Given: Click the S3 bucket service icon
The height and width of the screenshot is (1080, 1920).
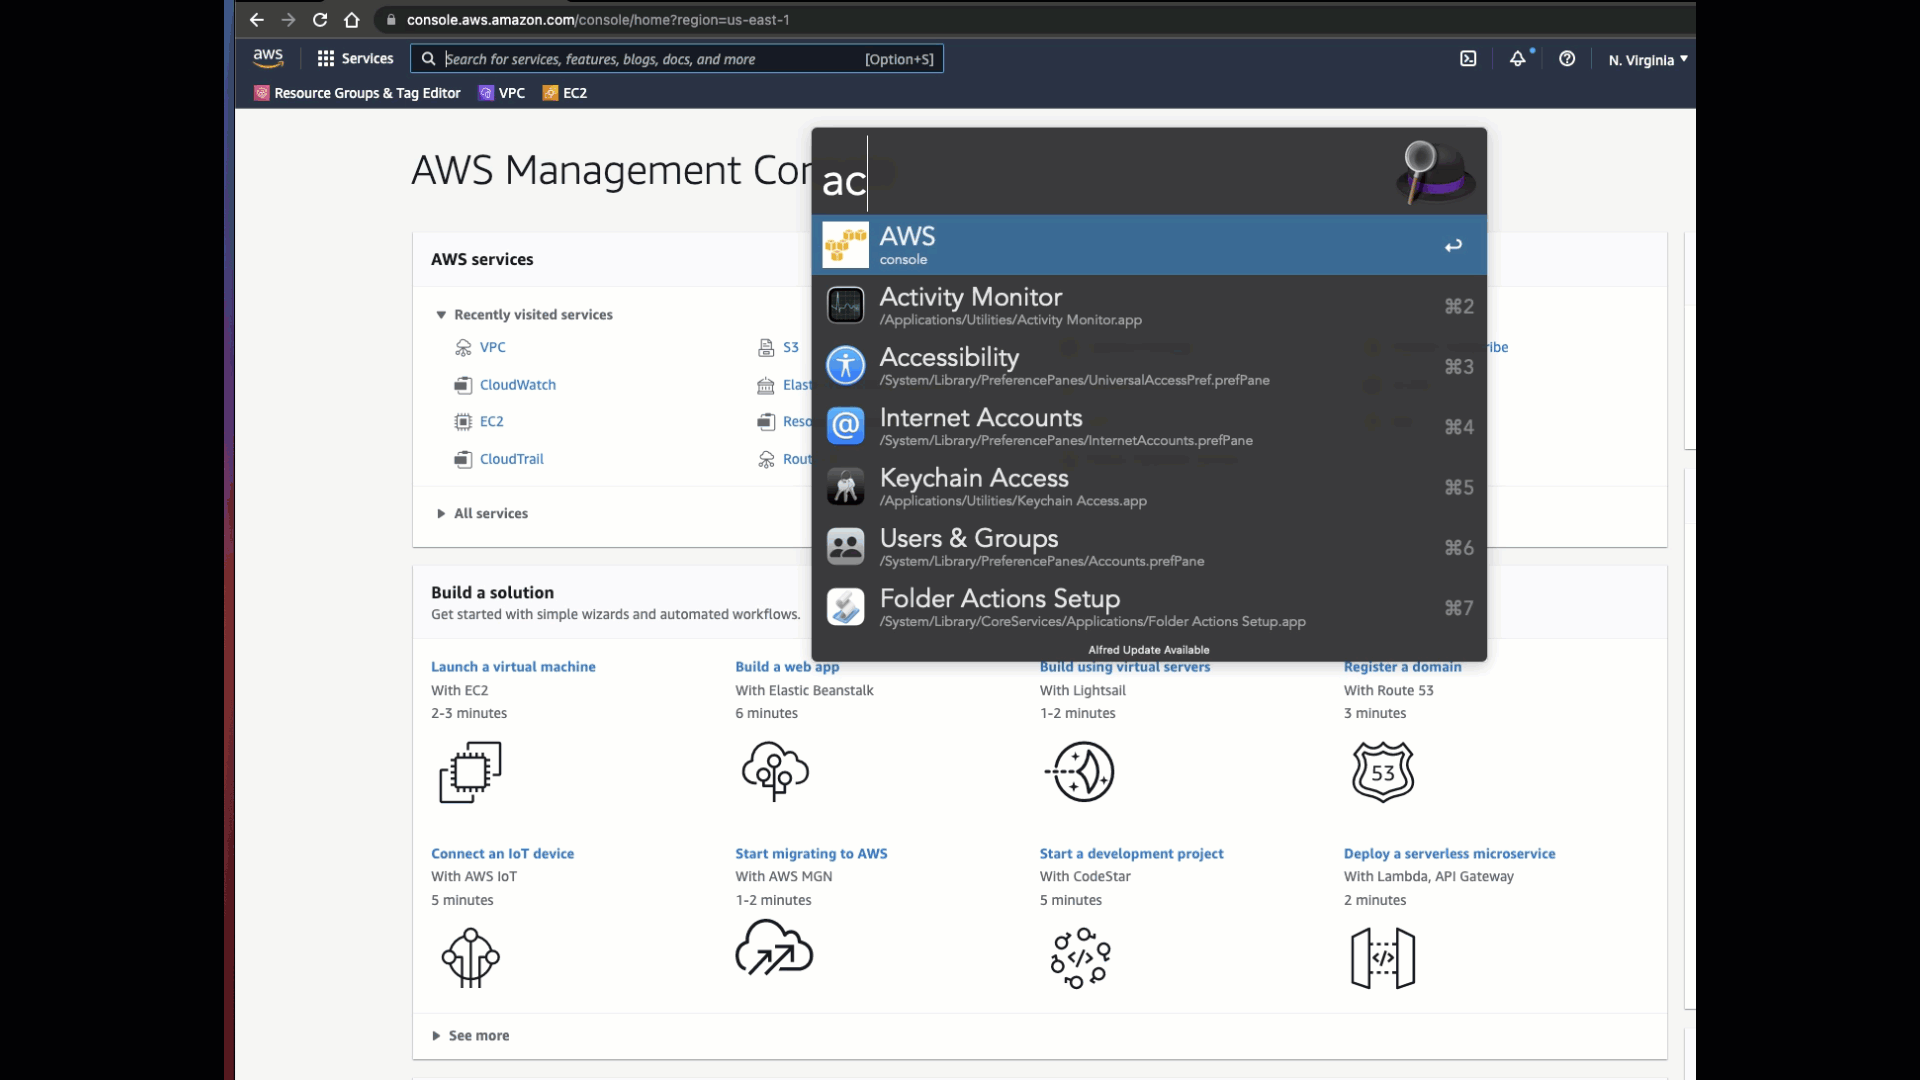Looking at the screenshot, I should coord(766,348).
